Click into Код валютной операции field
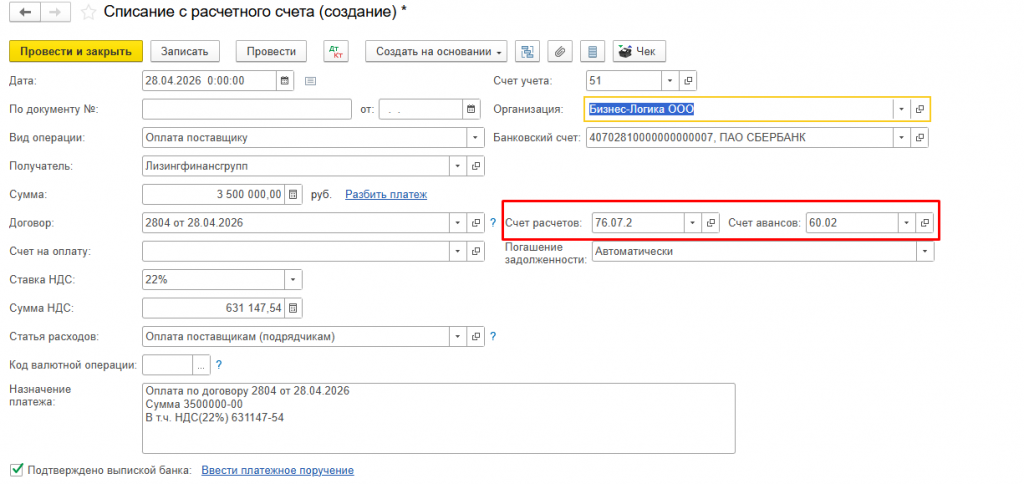Image resolution: width=1024 pixels, height=484 pixels. (x=167, y=364)
